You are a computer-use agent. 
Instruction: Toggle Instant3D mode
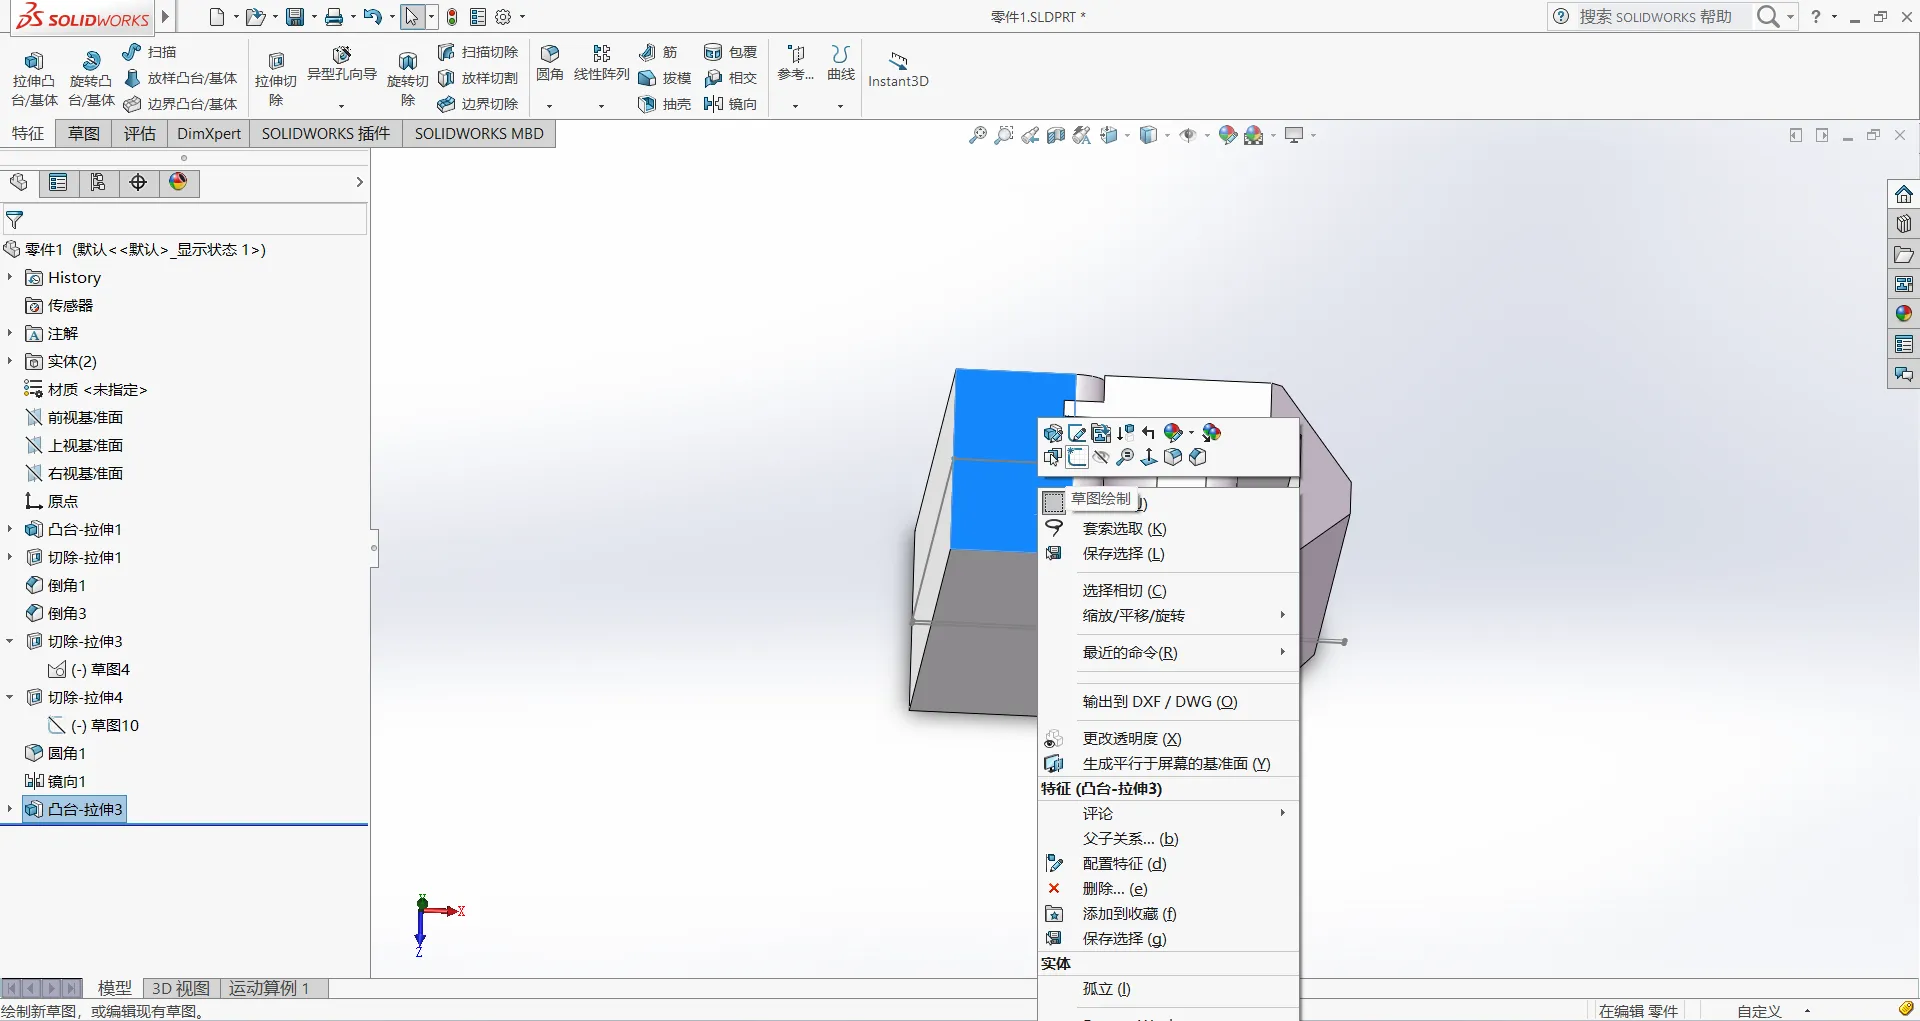pyautogui.click(x=897, y=70)
